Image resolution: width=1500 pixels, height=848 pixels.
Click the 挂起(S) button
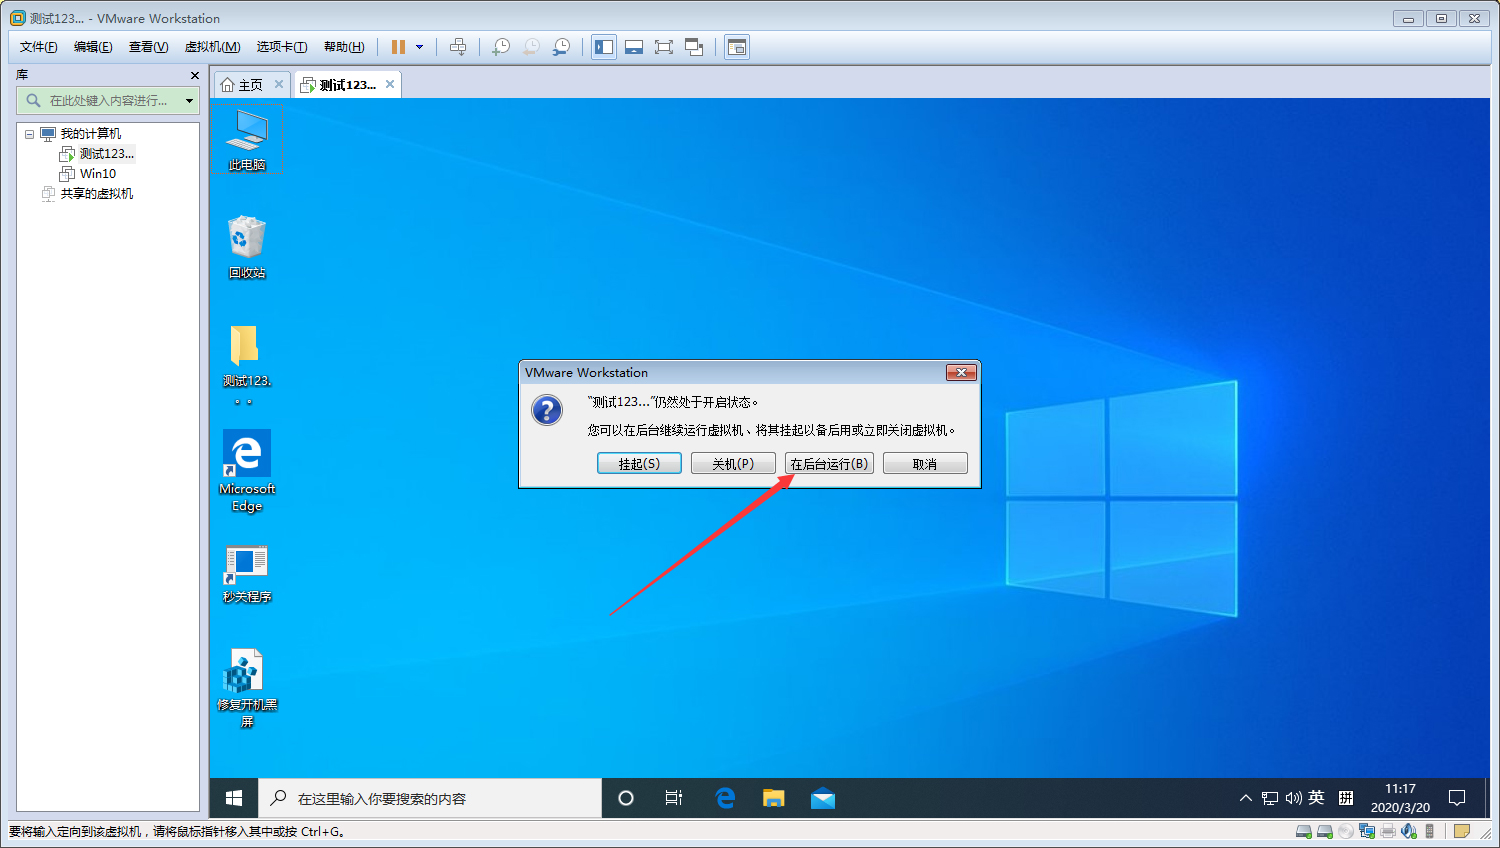(x=639, y=462)
